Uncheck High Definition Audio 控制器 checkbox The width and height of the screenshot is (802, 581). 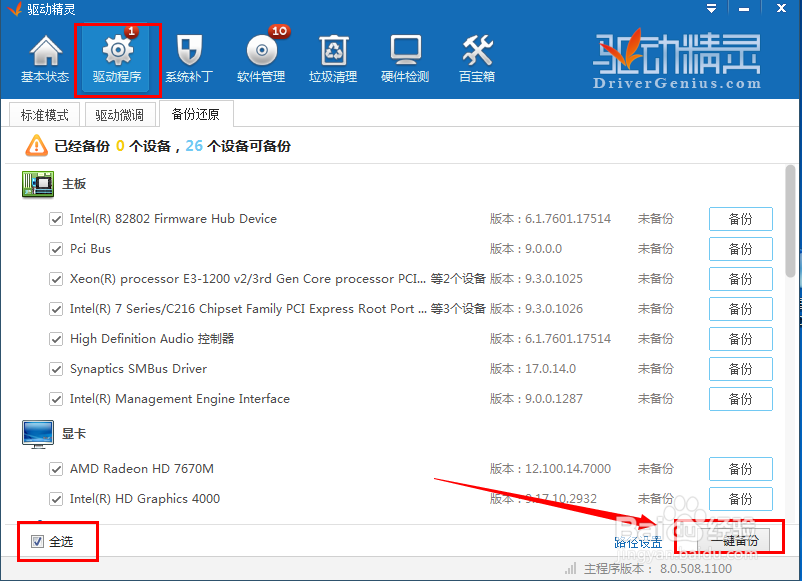[x=56, y=339]
